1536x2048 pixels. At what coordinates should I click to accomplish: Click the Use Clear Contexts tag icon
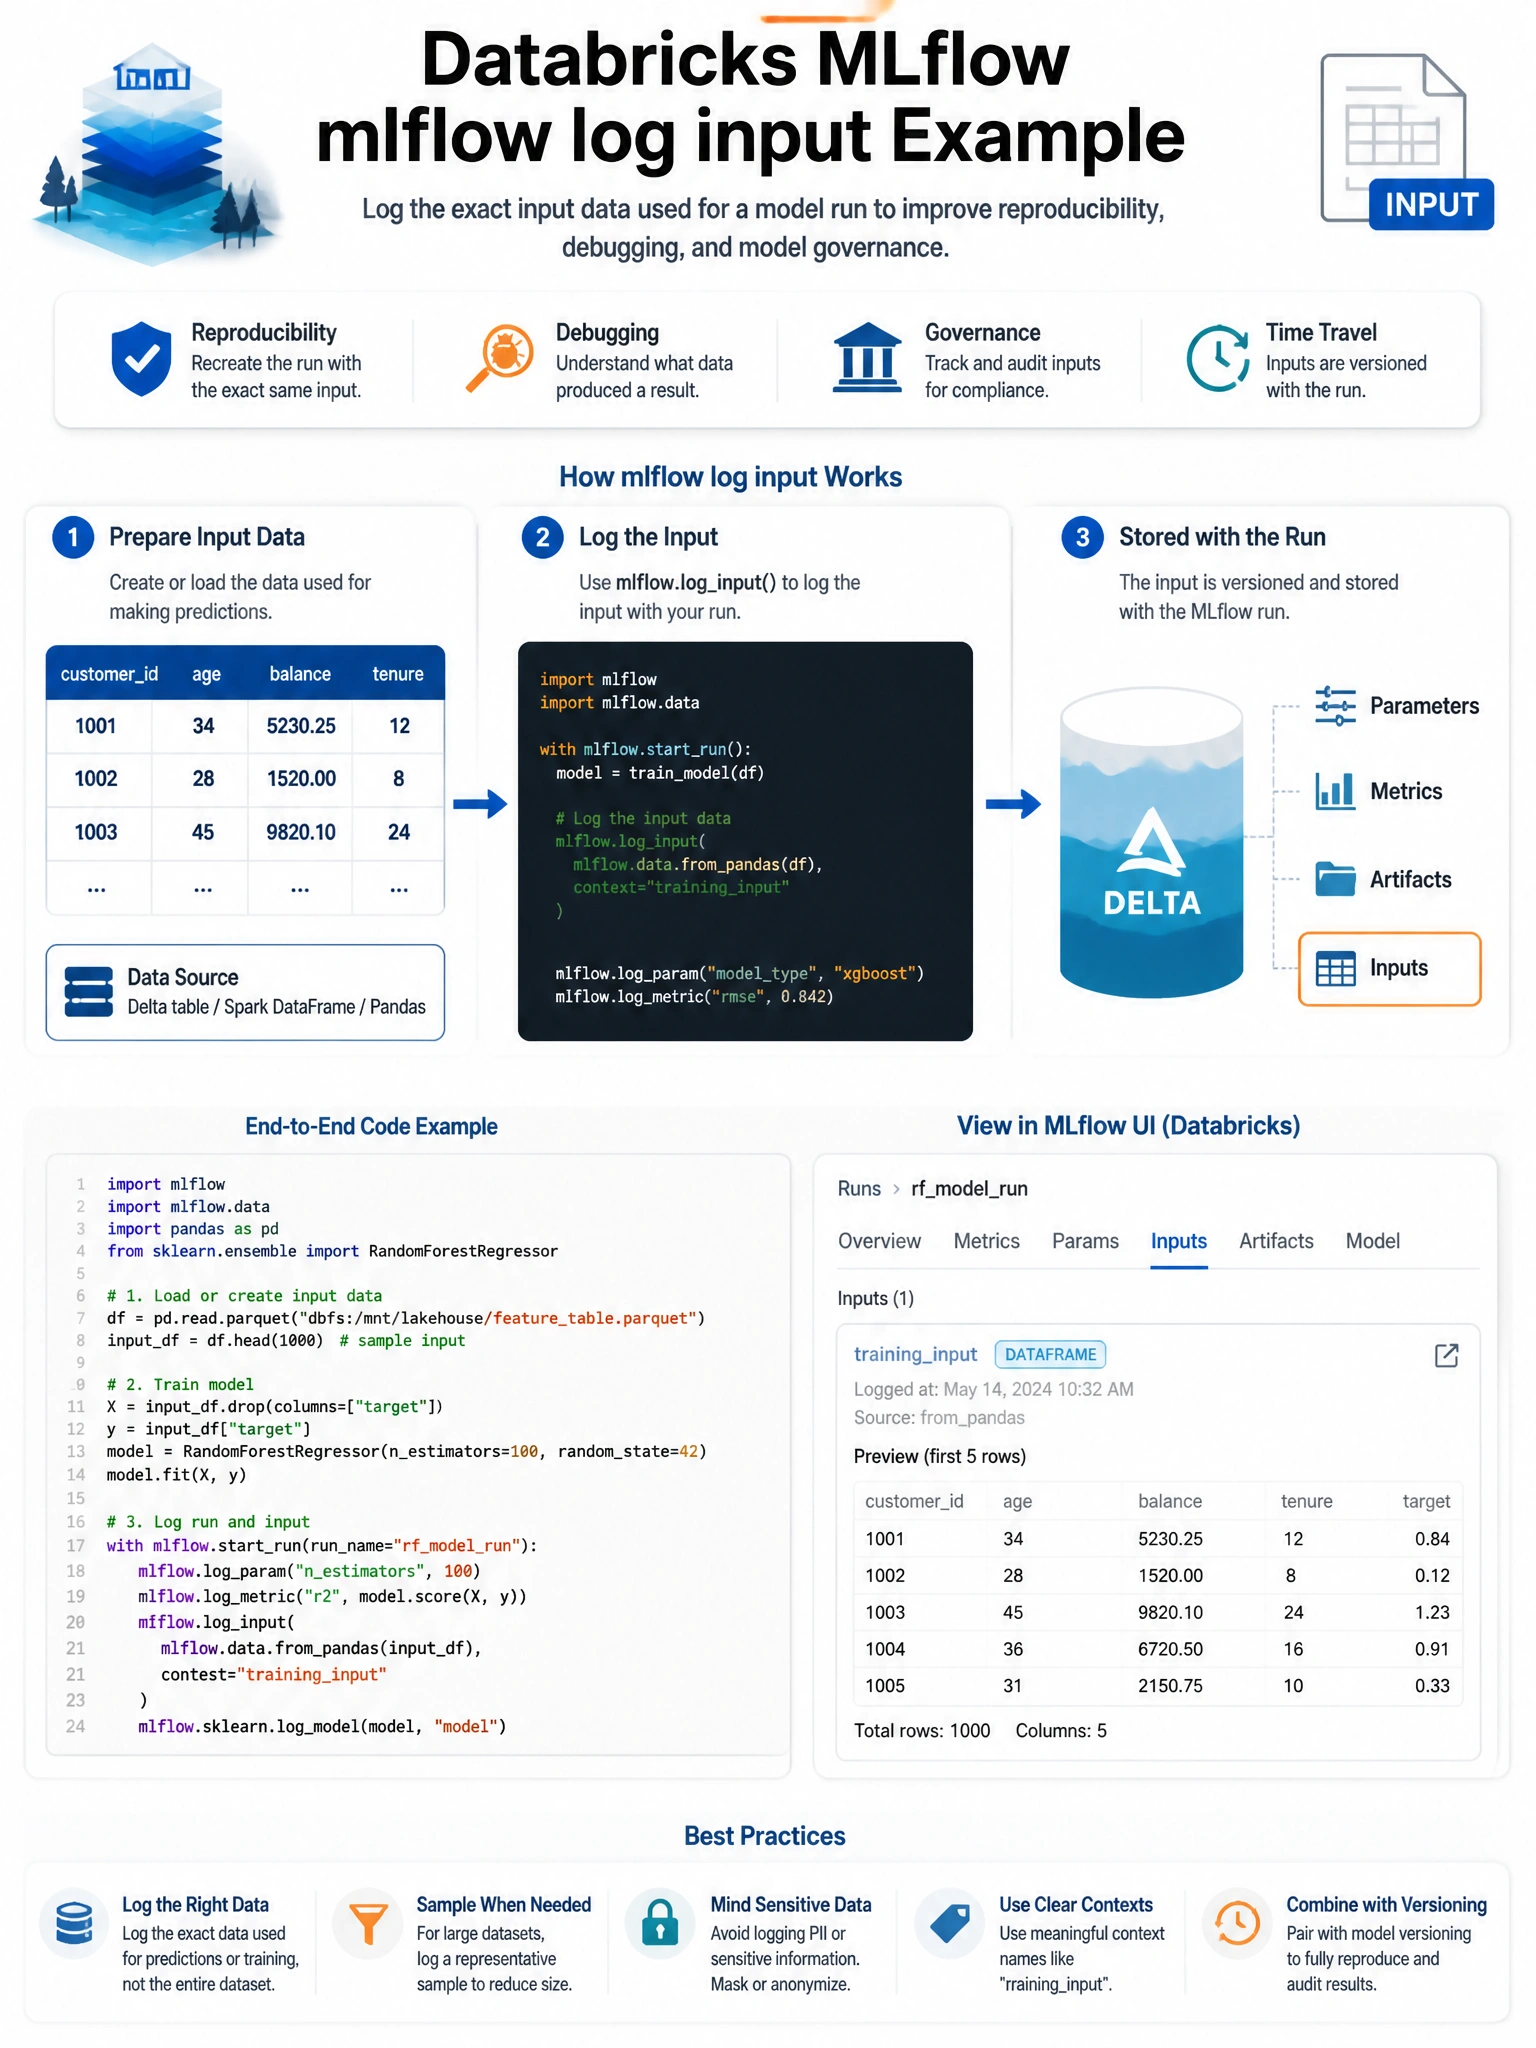click(949, 1922)
